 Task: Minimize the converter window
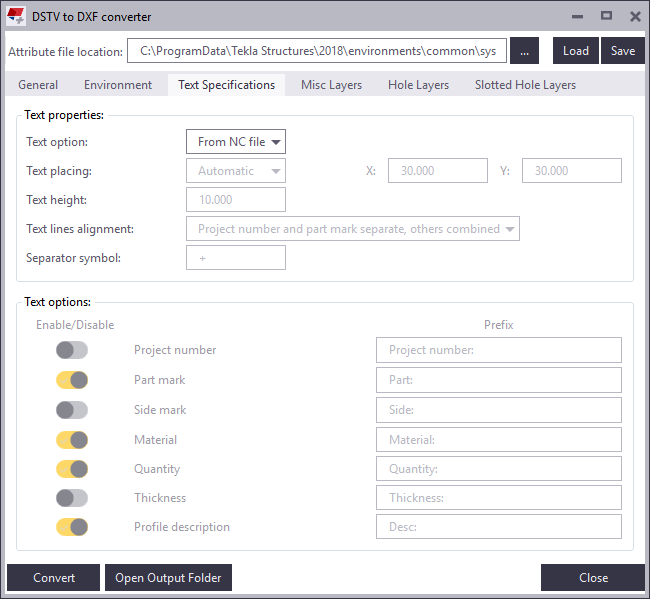(577, 16)
